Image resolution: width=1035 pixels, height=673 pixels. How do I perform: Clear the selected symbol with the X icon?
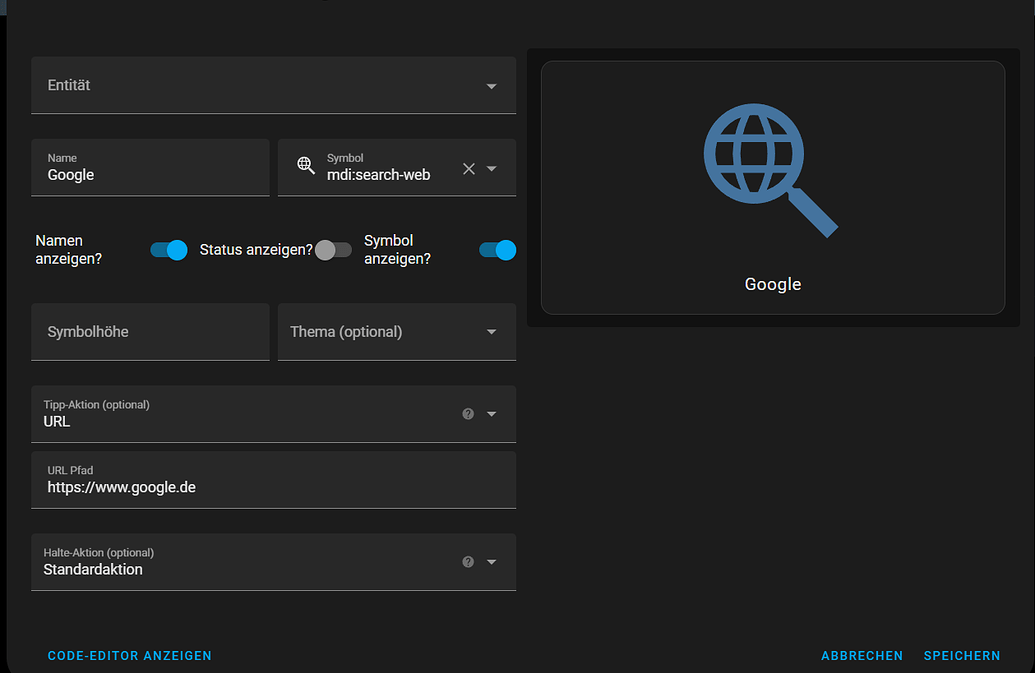[x=468, y=168]
